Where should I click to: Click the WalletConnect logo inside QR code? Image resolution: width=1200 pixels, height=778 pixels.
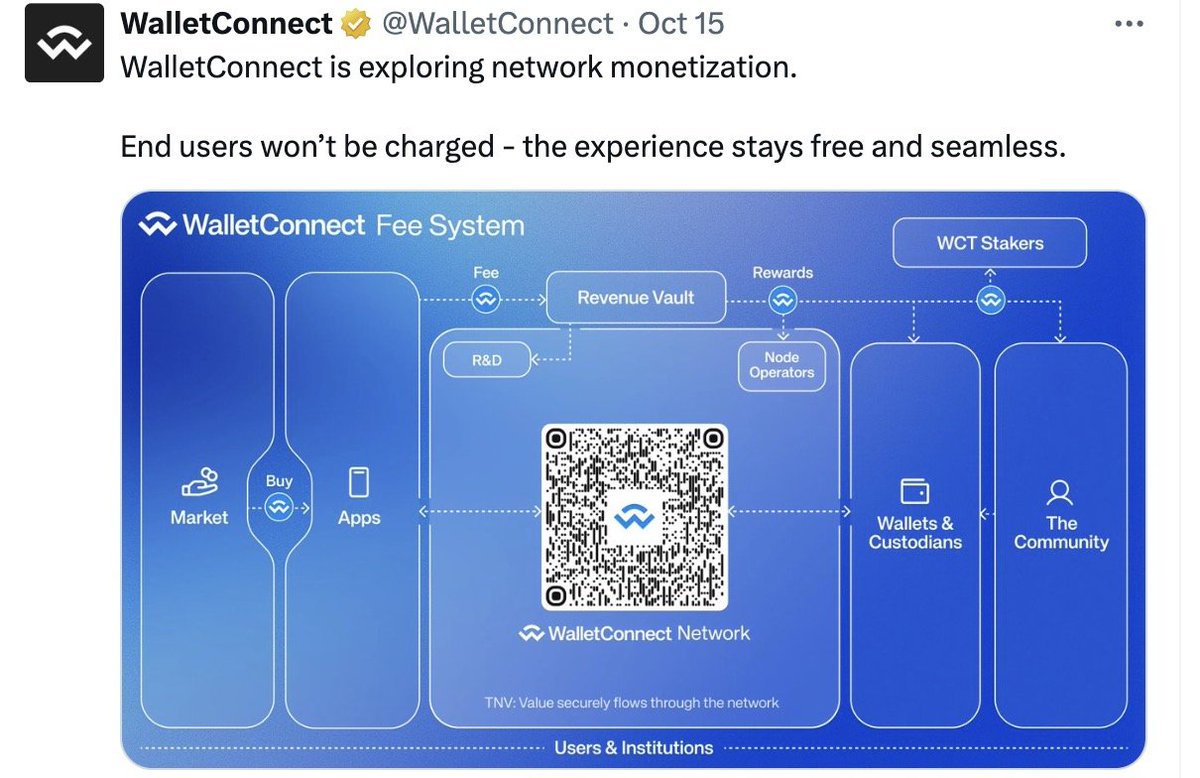634,517
